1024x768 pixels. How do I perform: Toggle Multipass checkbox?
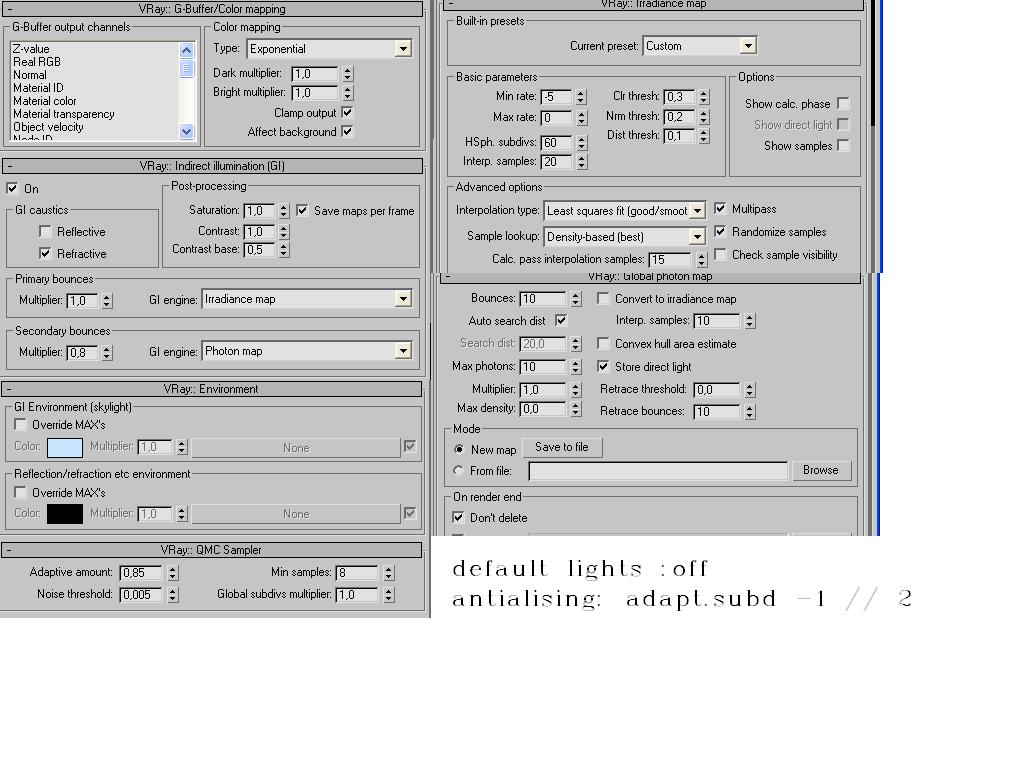(720, 208)
